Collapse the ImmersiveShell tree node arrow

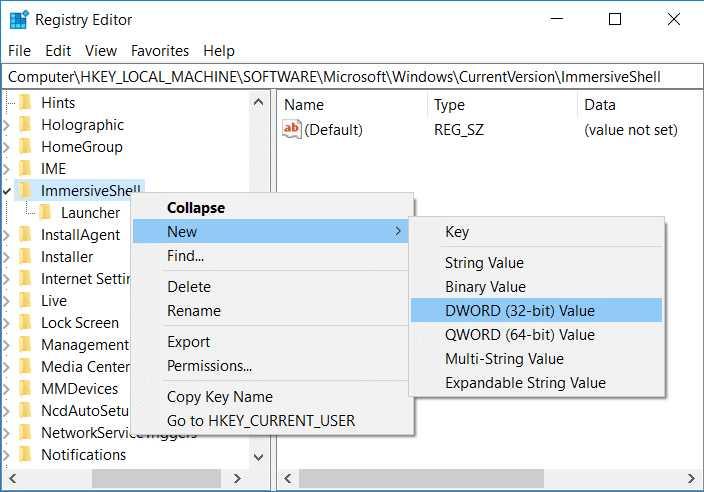click(8, 190)
